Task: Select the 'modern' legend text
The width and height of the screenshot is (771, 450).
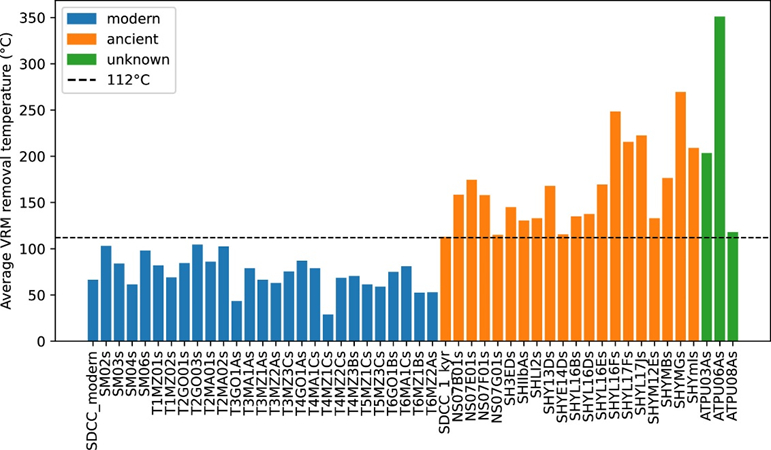Action: point(133,19)
